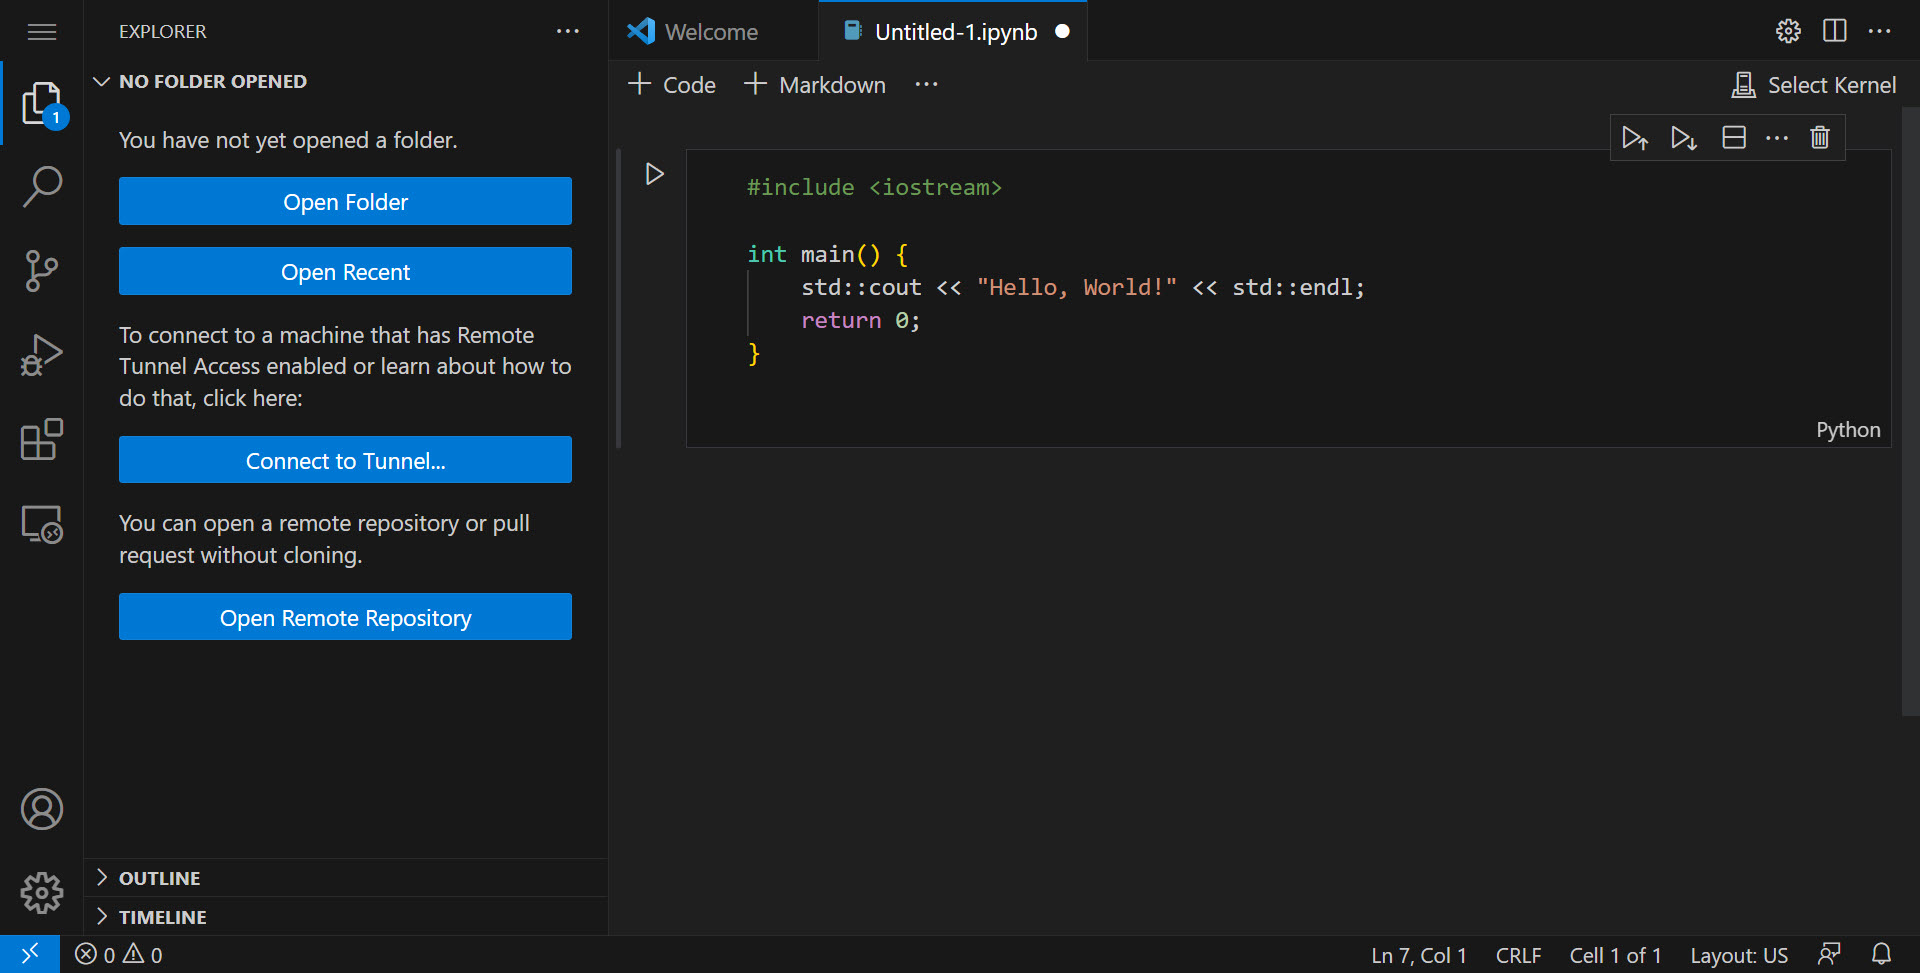The image size is (1920, 973).
Task: Click Select Kernel in notebook toolbar
Action: tap(1814, 85)
